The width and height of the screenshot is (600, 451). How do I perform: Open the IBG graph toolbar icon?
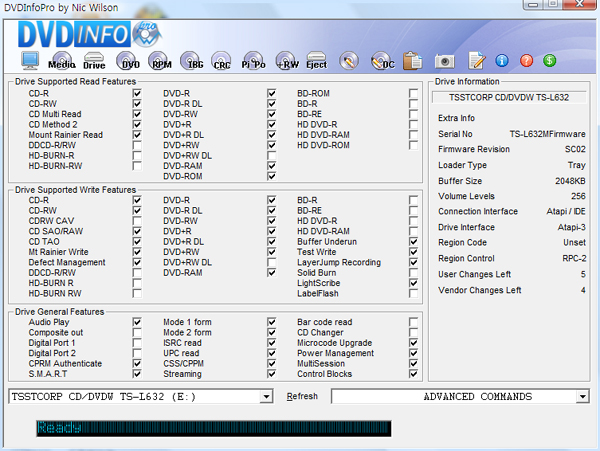192,61
